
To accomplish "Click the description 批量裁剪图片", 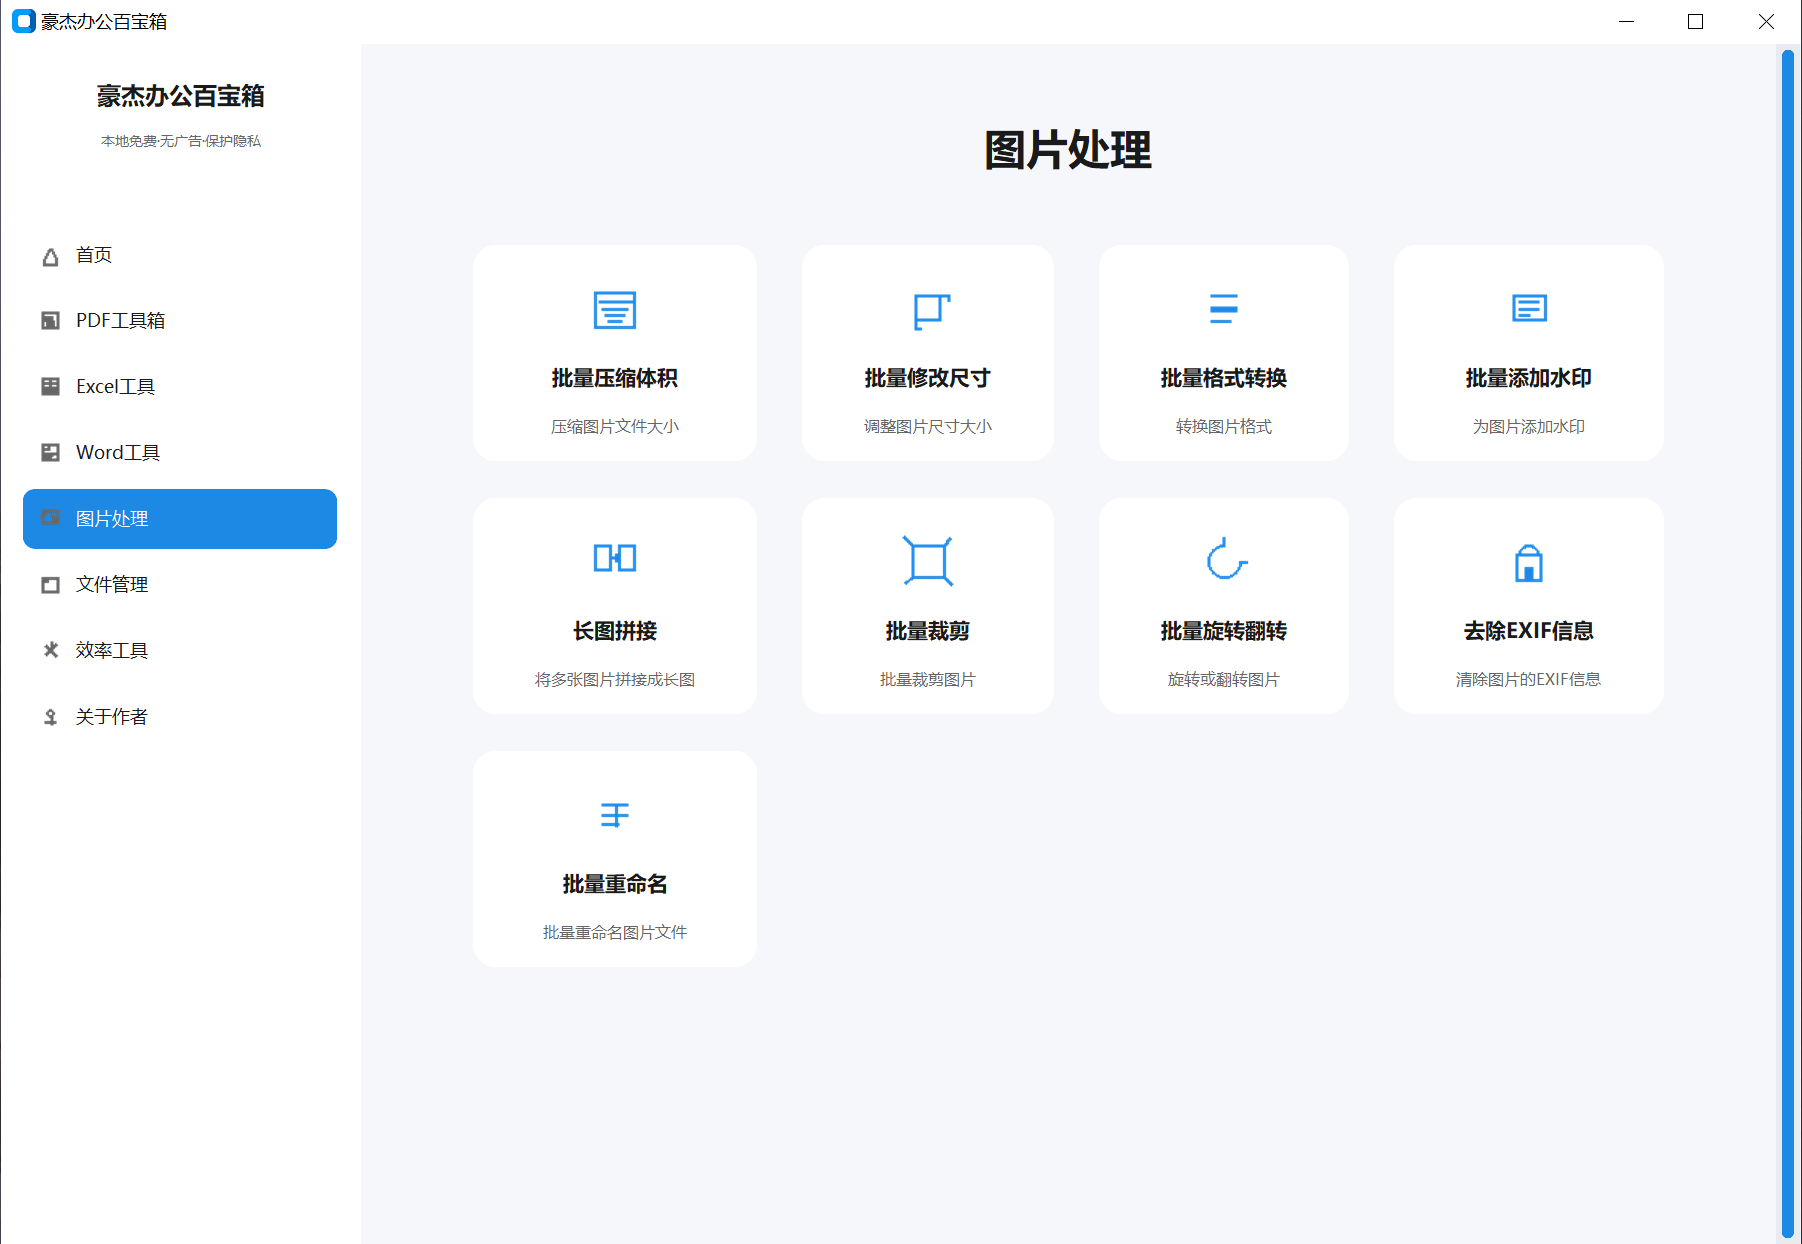I will 928,680.
